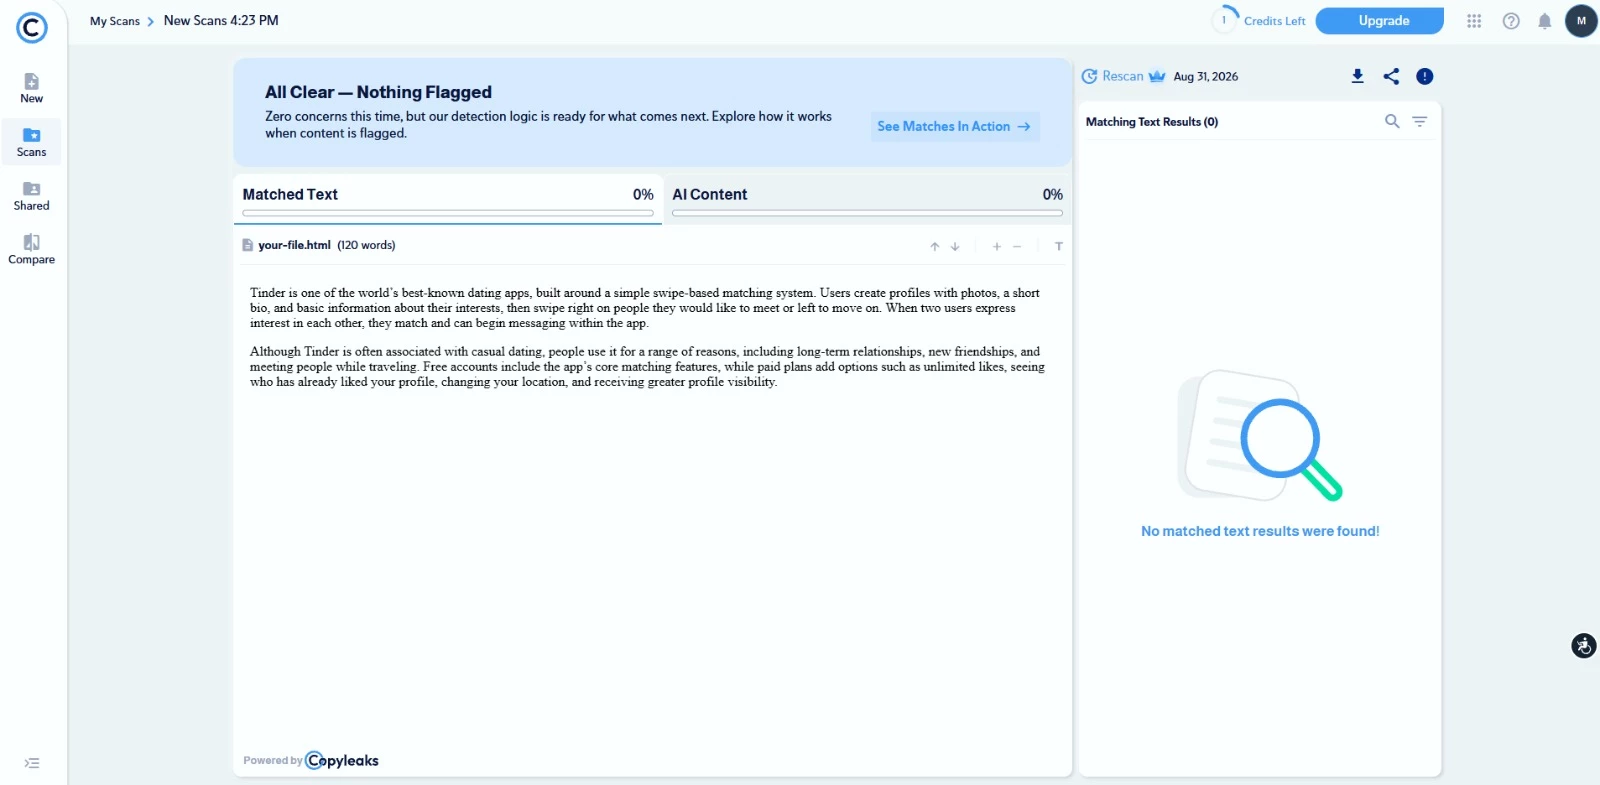Open the report info alert icon
Viewport: 1600px width, 785px height.
coord(1425,76)
